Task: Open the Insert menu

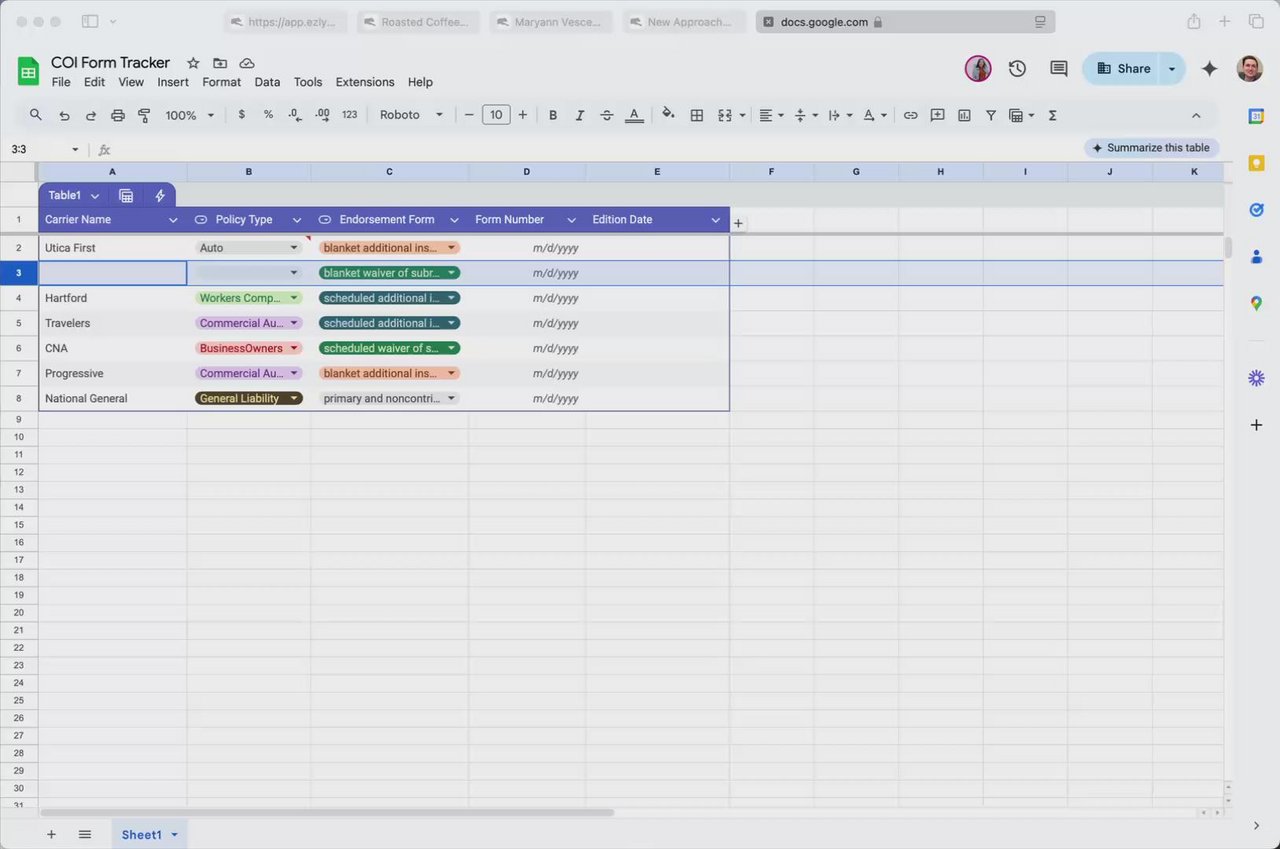Action: [173, 82]
